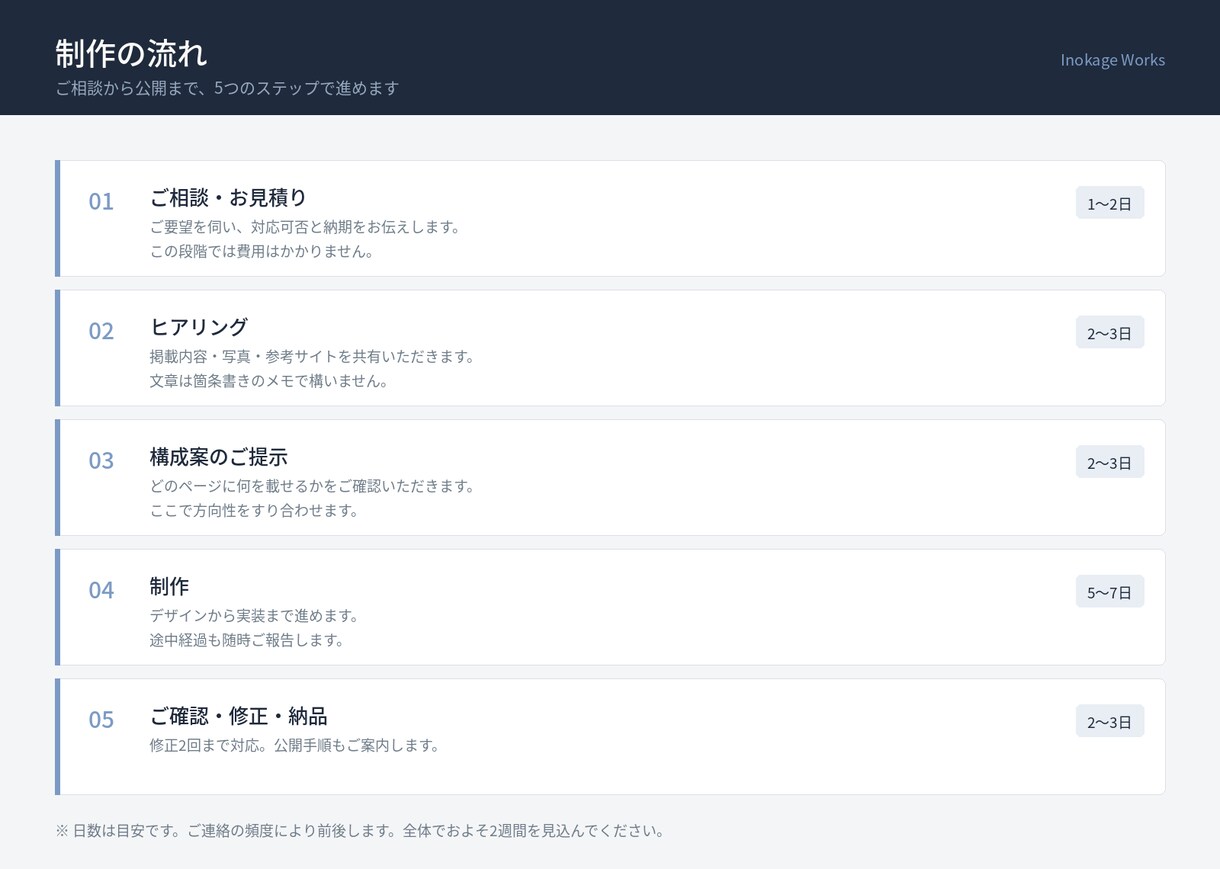Click the page title 制作の流れ
The height and width of the screenshot is (869, 1220).
[x=131, y=53]
